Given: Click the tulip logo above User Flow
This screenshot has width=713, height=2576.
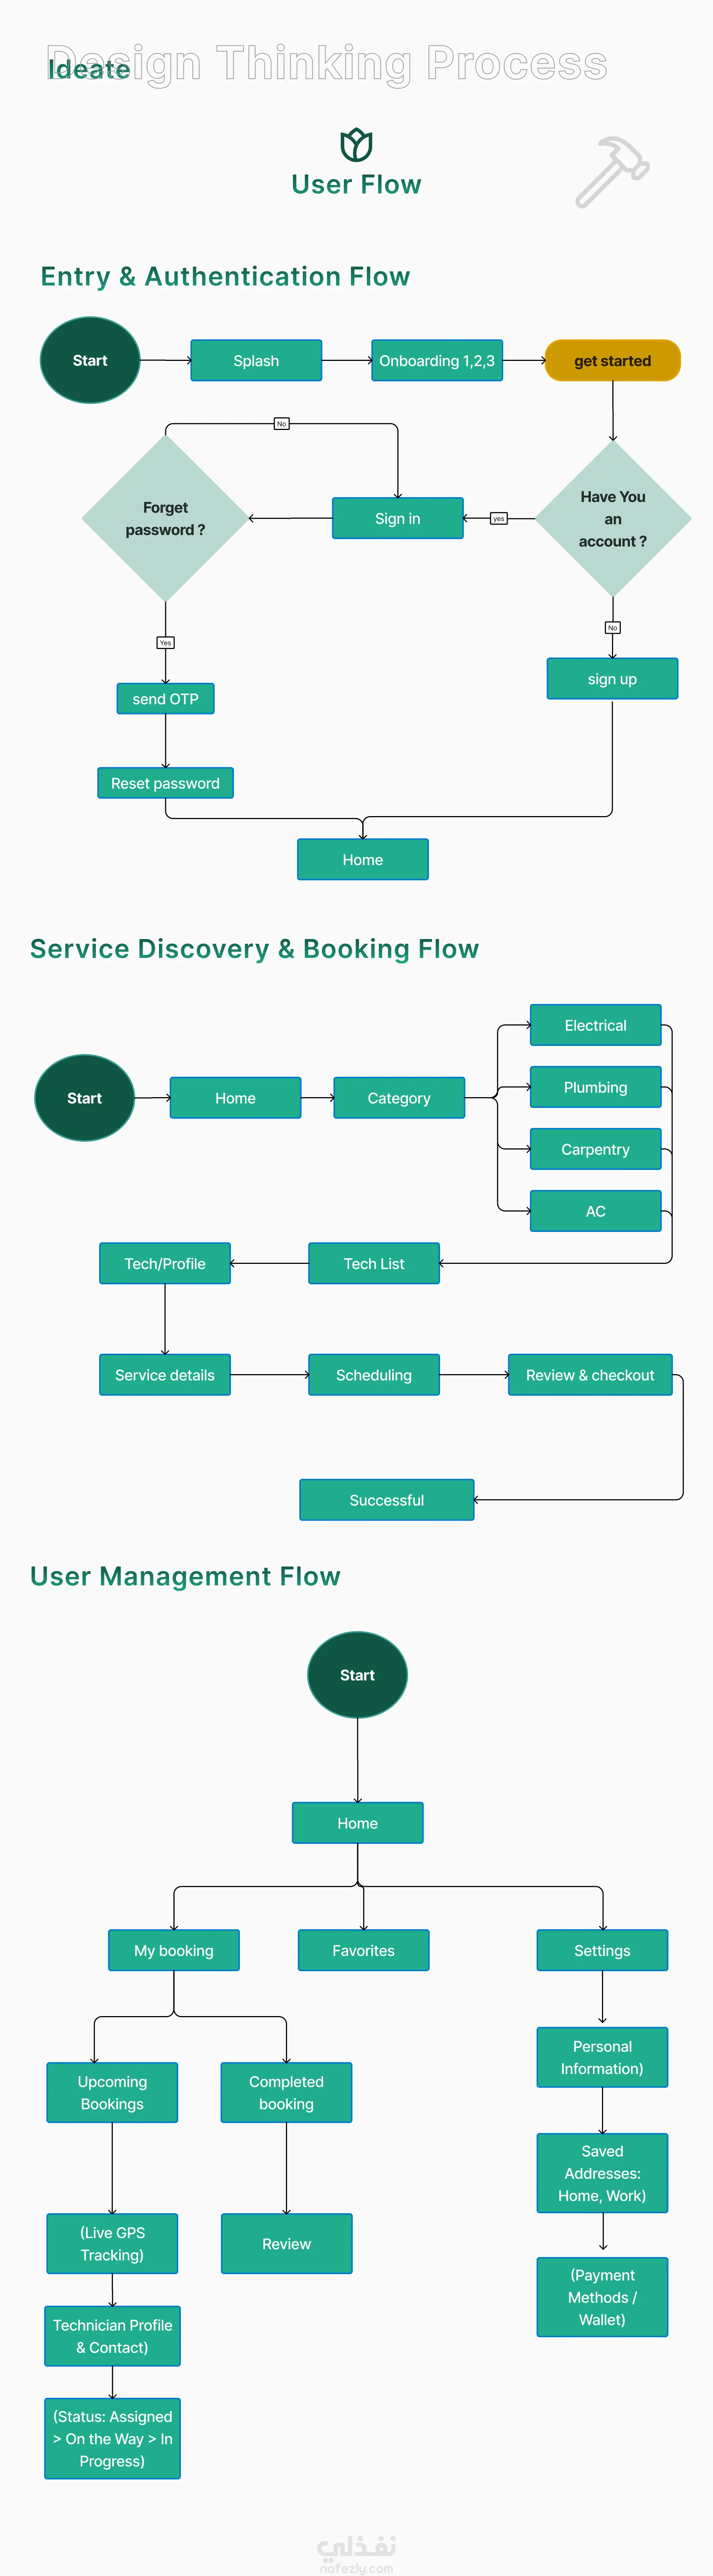Looking at the screenshot, I should pos(357,145).
